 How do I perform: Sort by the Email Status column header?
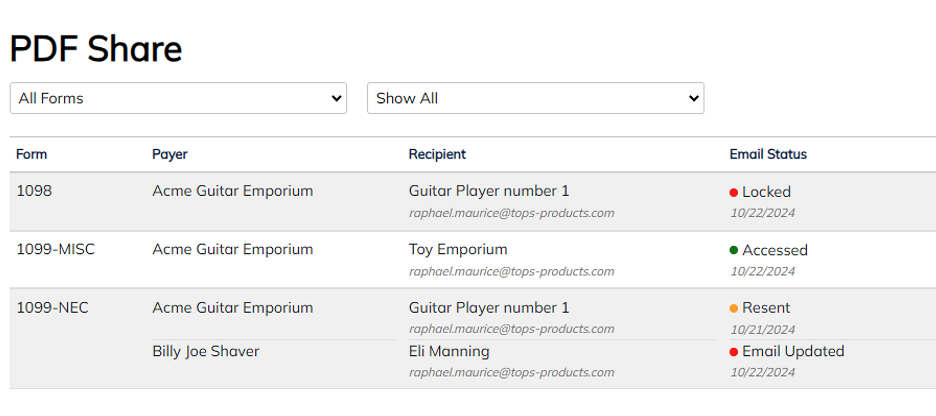point(768,154)
